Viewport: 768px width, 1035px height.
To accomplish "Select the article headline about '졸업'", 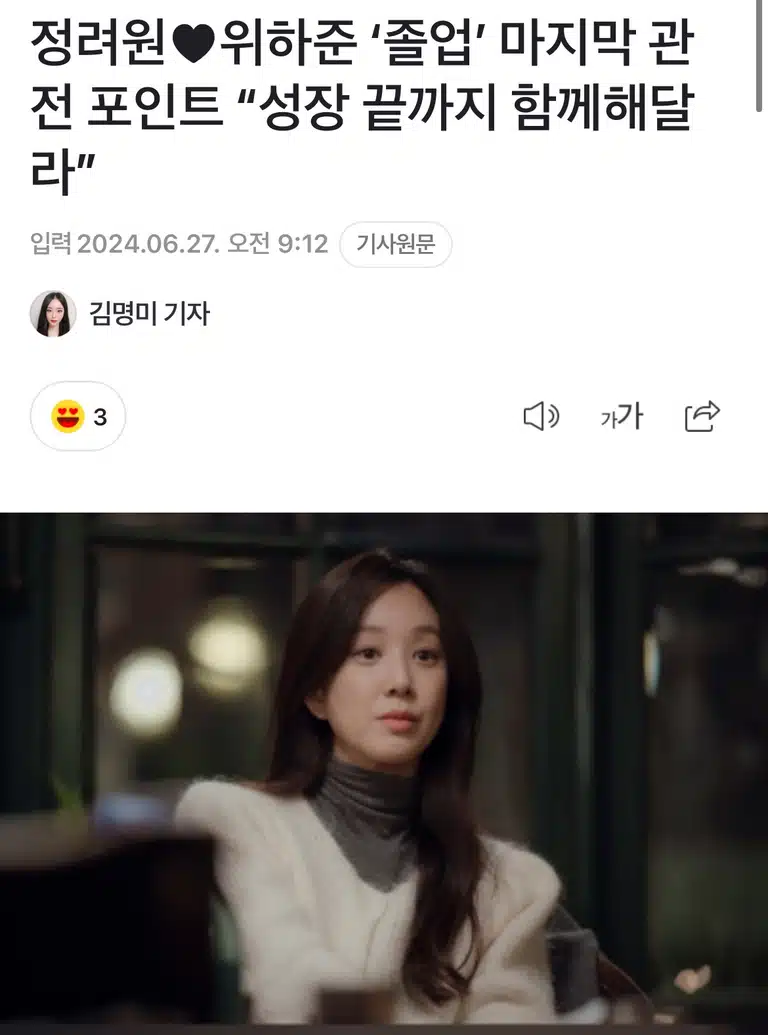I will 362,106.
